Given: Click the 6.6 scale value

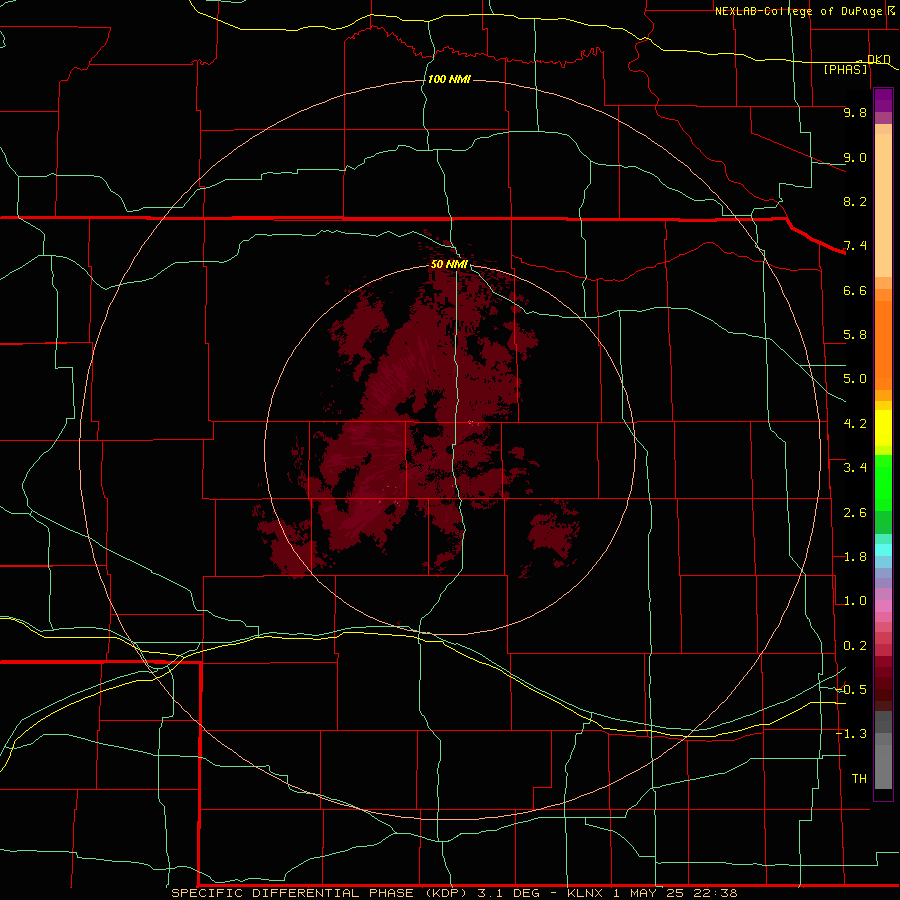Looking at the screenshot, I should coord(855,290).
